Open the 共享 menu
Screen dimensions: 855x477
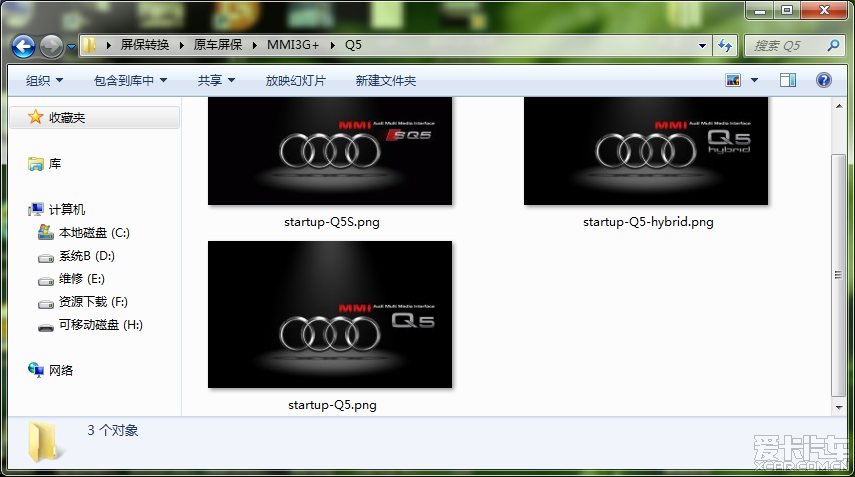tap(216, 81)
